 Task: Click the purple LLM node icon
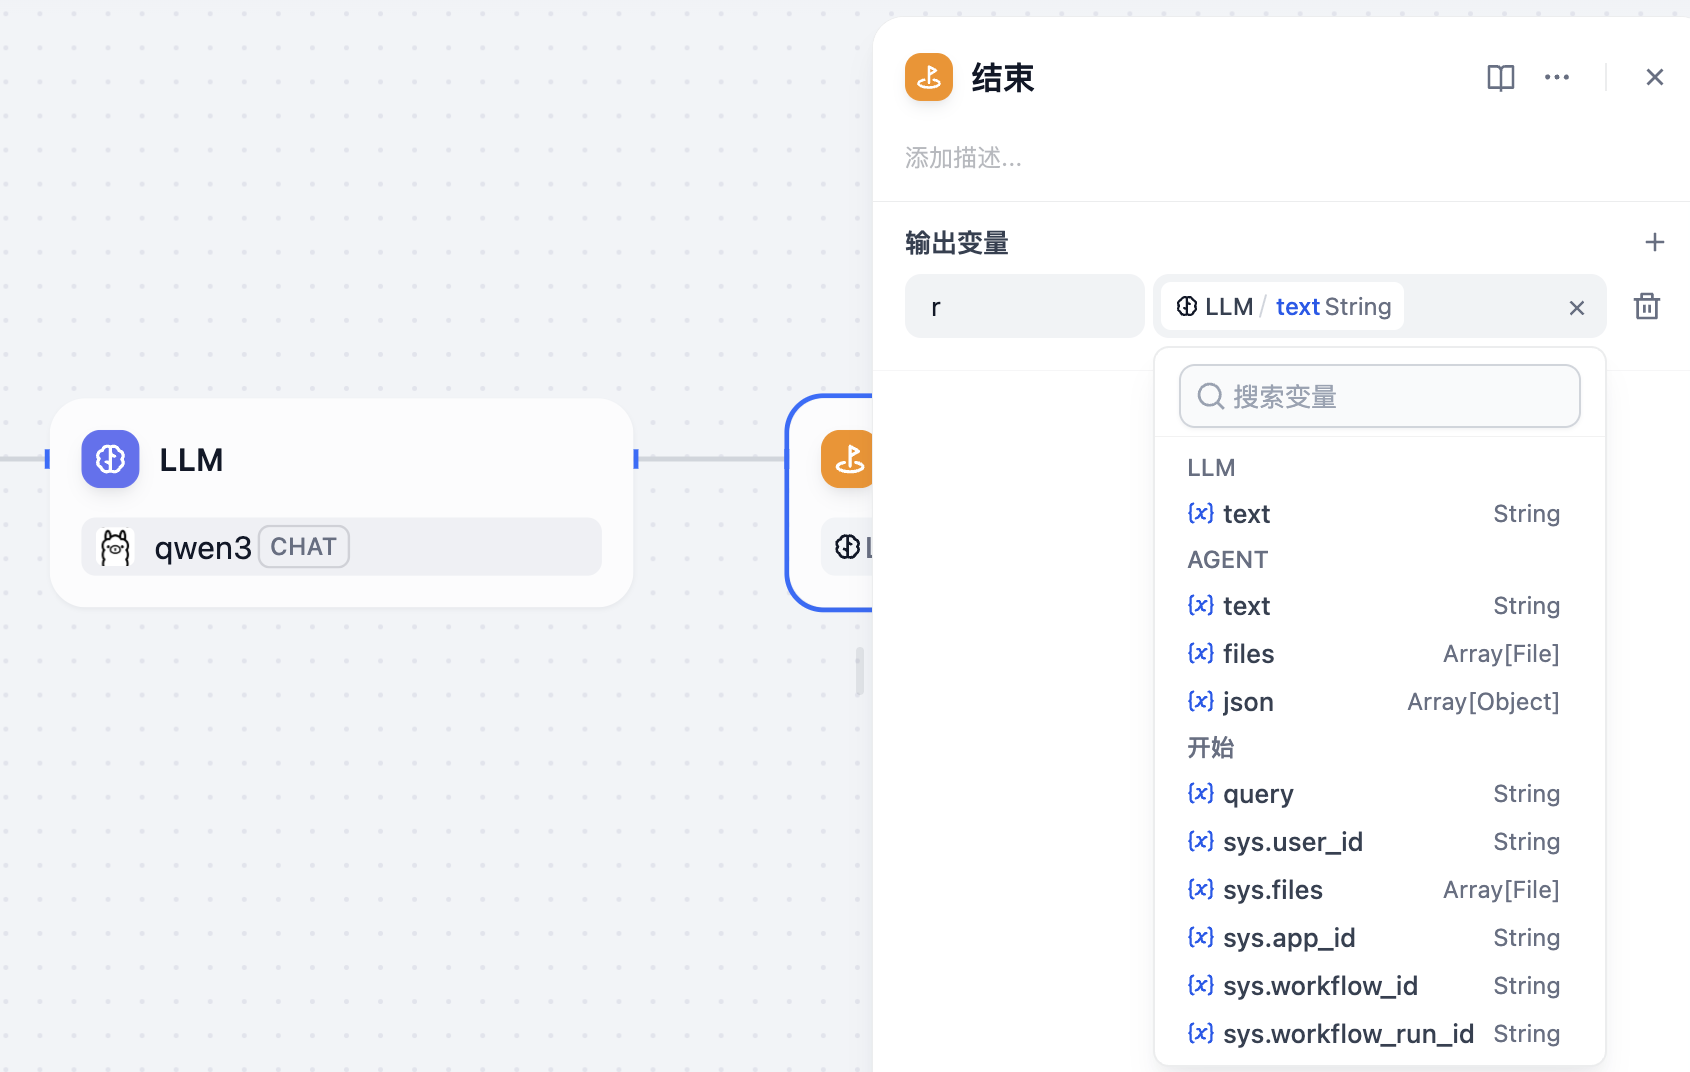pos(110,459)
